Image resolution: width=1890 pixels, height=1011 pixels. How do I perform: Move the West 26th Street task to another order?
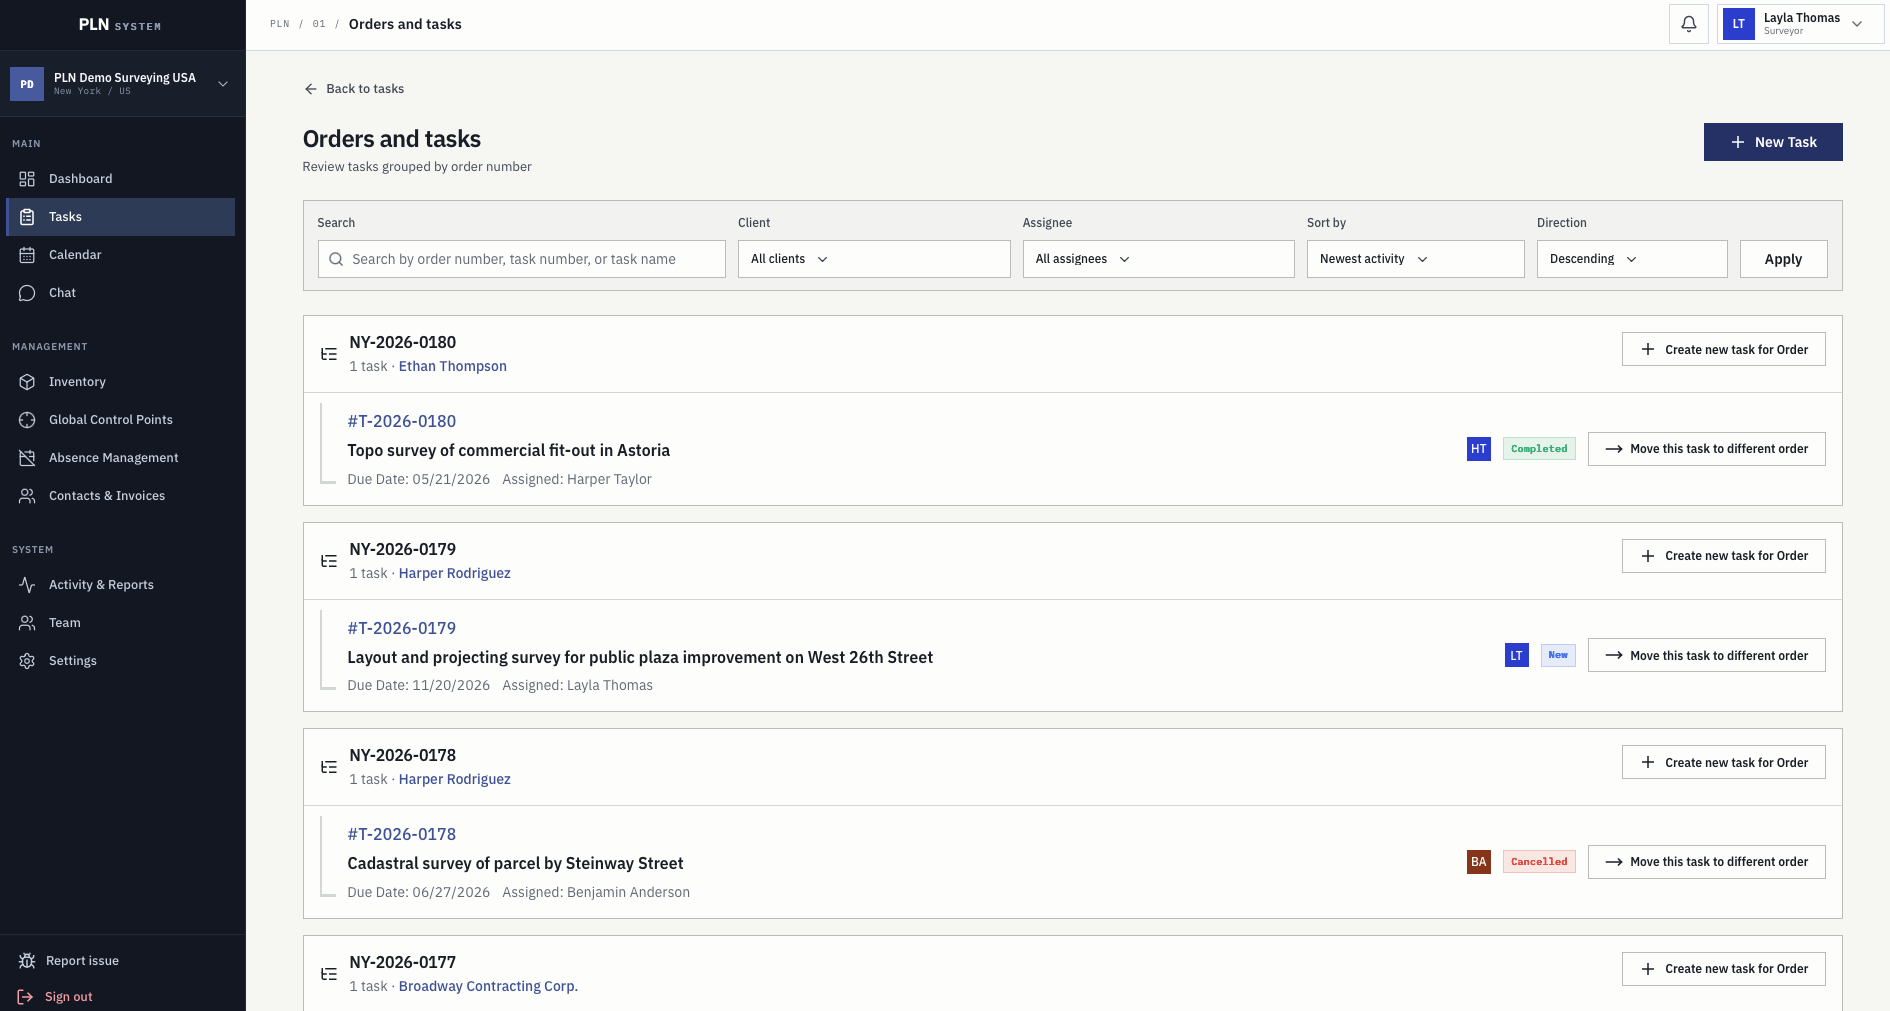[x=1706, y=655]
